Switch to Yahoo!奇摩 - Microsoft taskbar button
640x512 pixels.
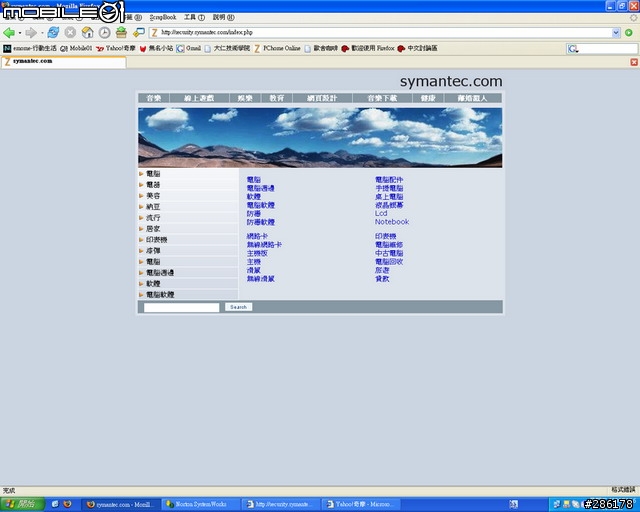(x=360, y=504)
